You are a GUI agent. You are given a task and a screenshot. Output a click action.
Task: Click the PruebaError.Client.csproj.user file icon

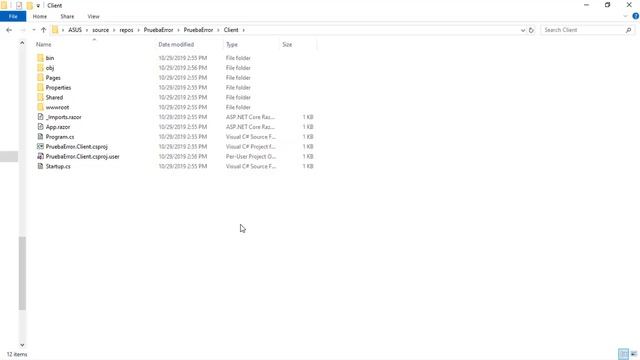(40, 156)
